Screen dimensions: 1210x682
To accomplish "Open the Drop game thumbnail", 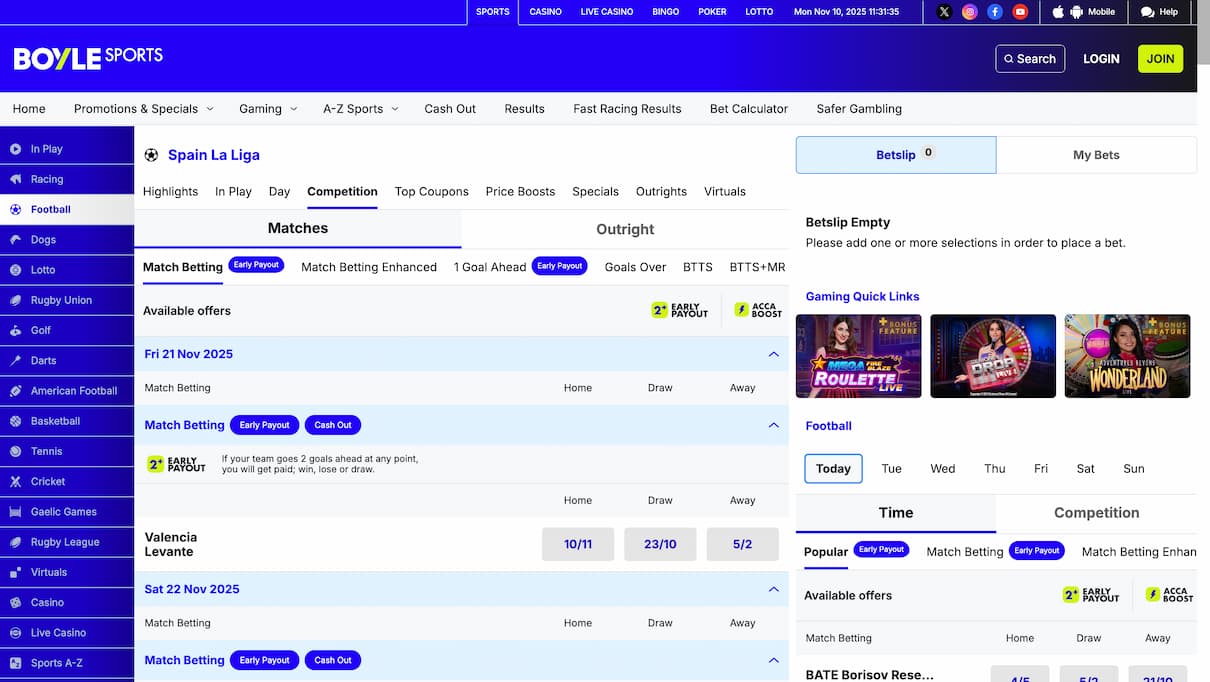I will (x=993, y=356).
